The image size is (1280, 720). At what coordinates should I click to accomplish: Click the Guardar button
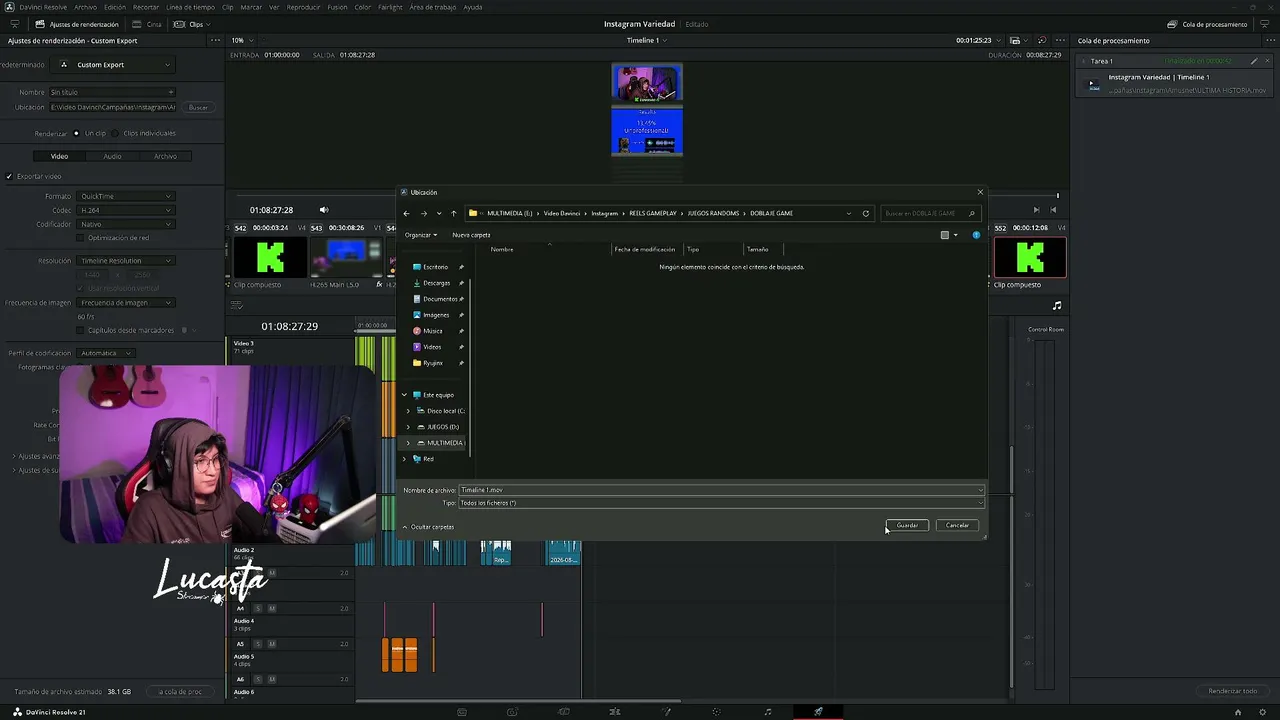[907, 525]
